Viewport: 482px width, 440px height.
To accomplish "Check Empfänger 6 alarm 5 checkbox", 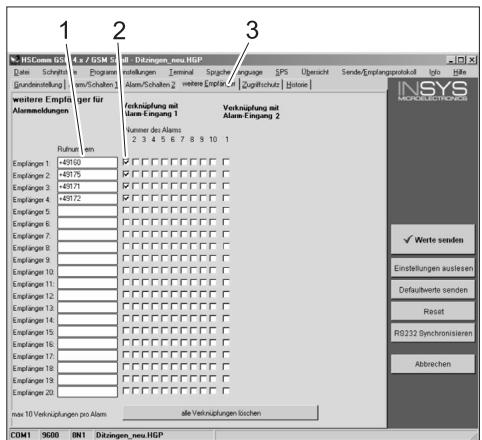I will (x=164, y=222).
